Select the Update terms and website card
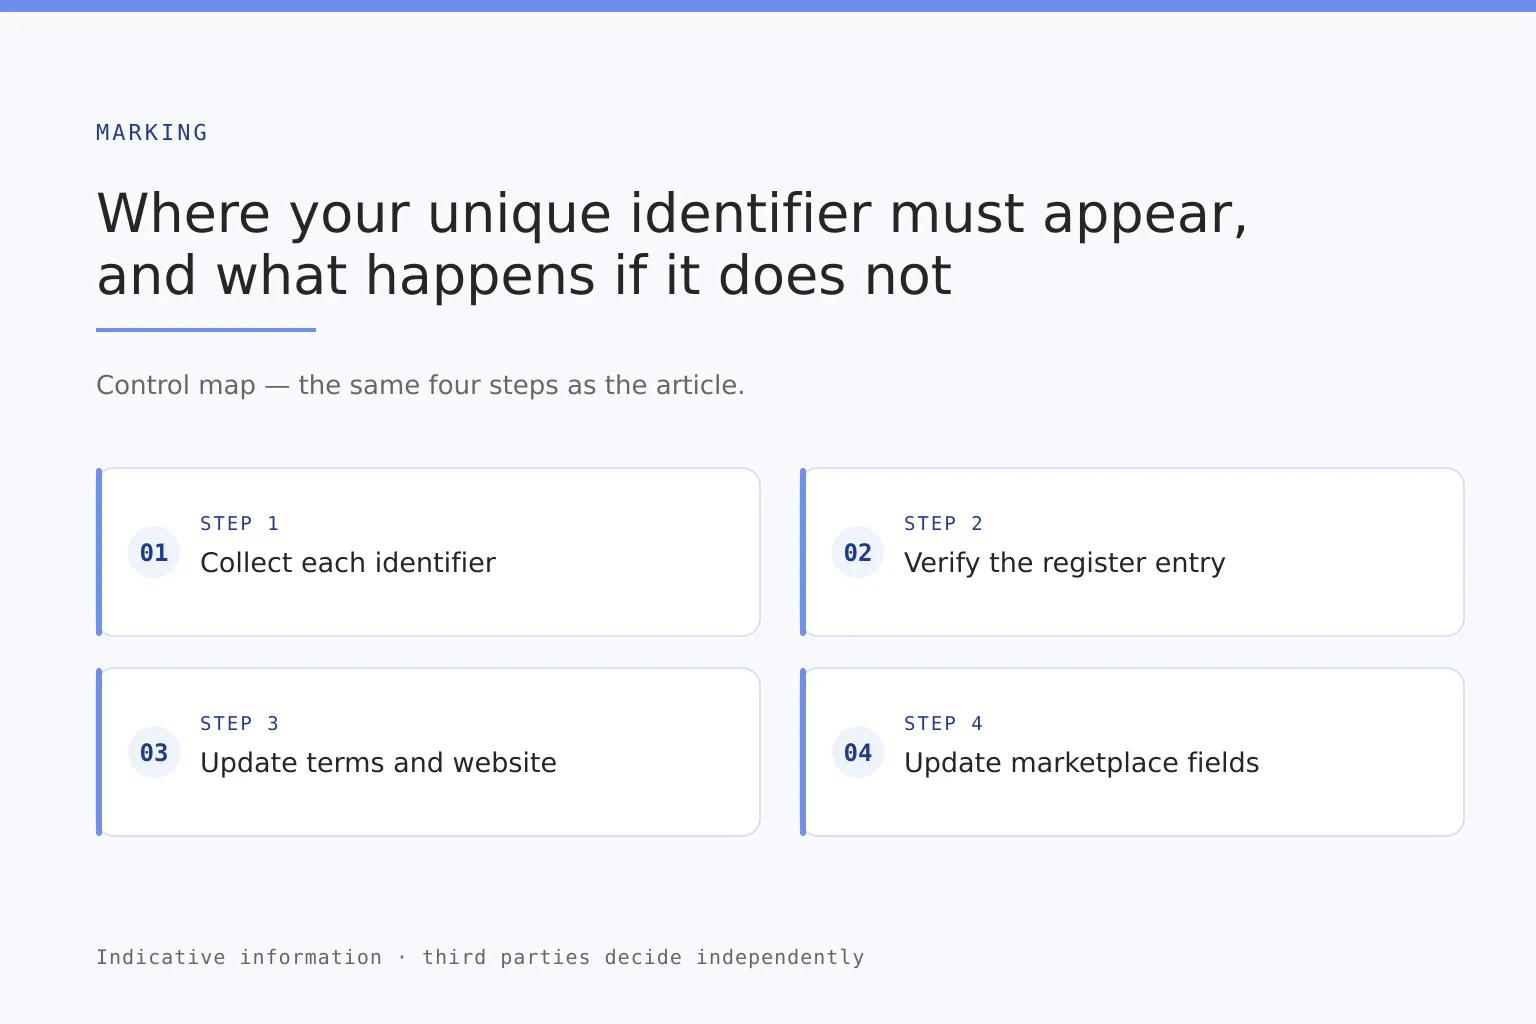Image resolution: width=1536 pixels, height=1024 pixels. [428, 752]
